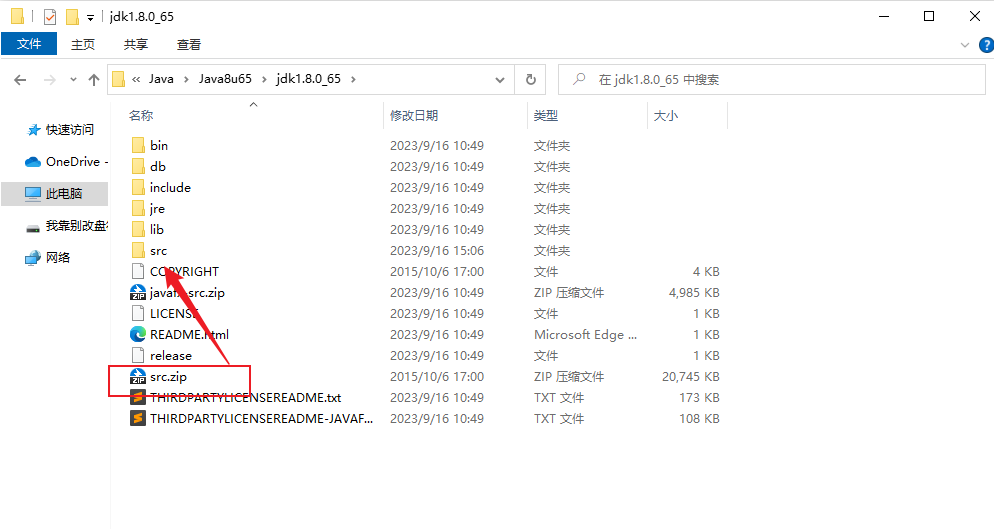Select 此电脑 in the navigation pane
The width and height of the screenshot is (994, 529).
55,193
